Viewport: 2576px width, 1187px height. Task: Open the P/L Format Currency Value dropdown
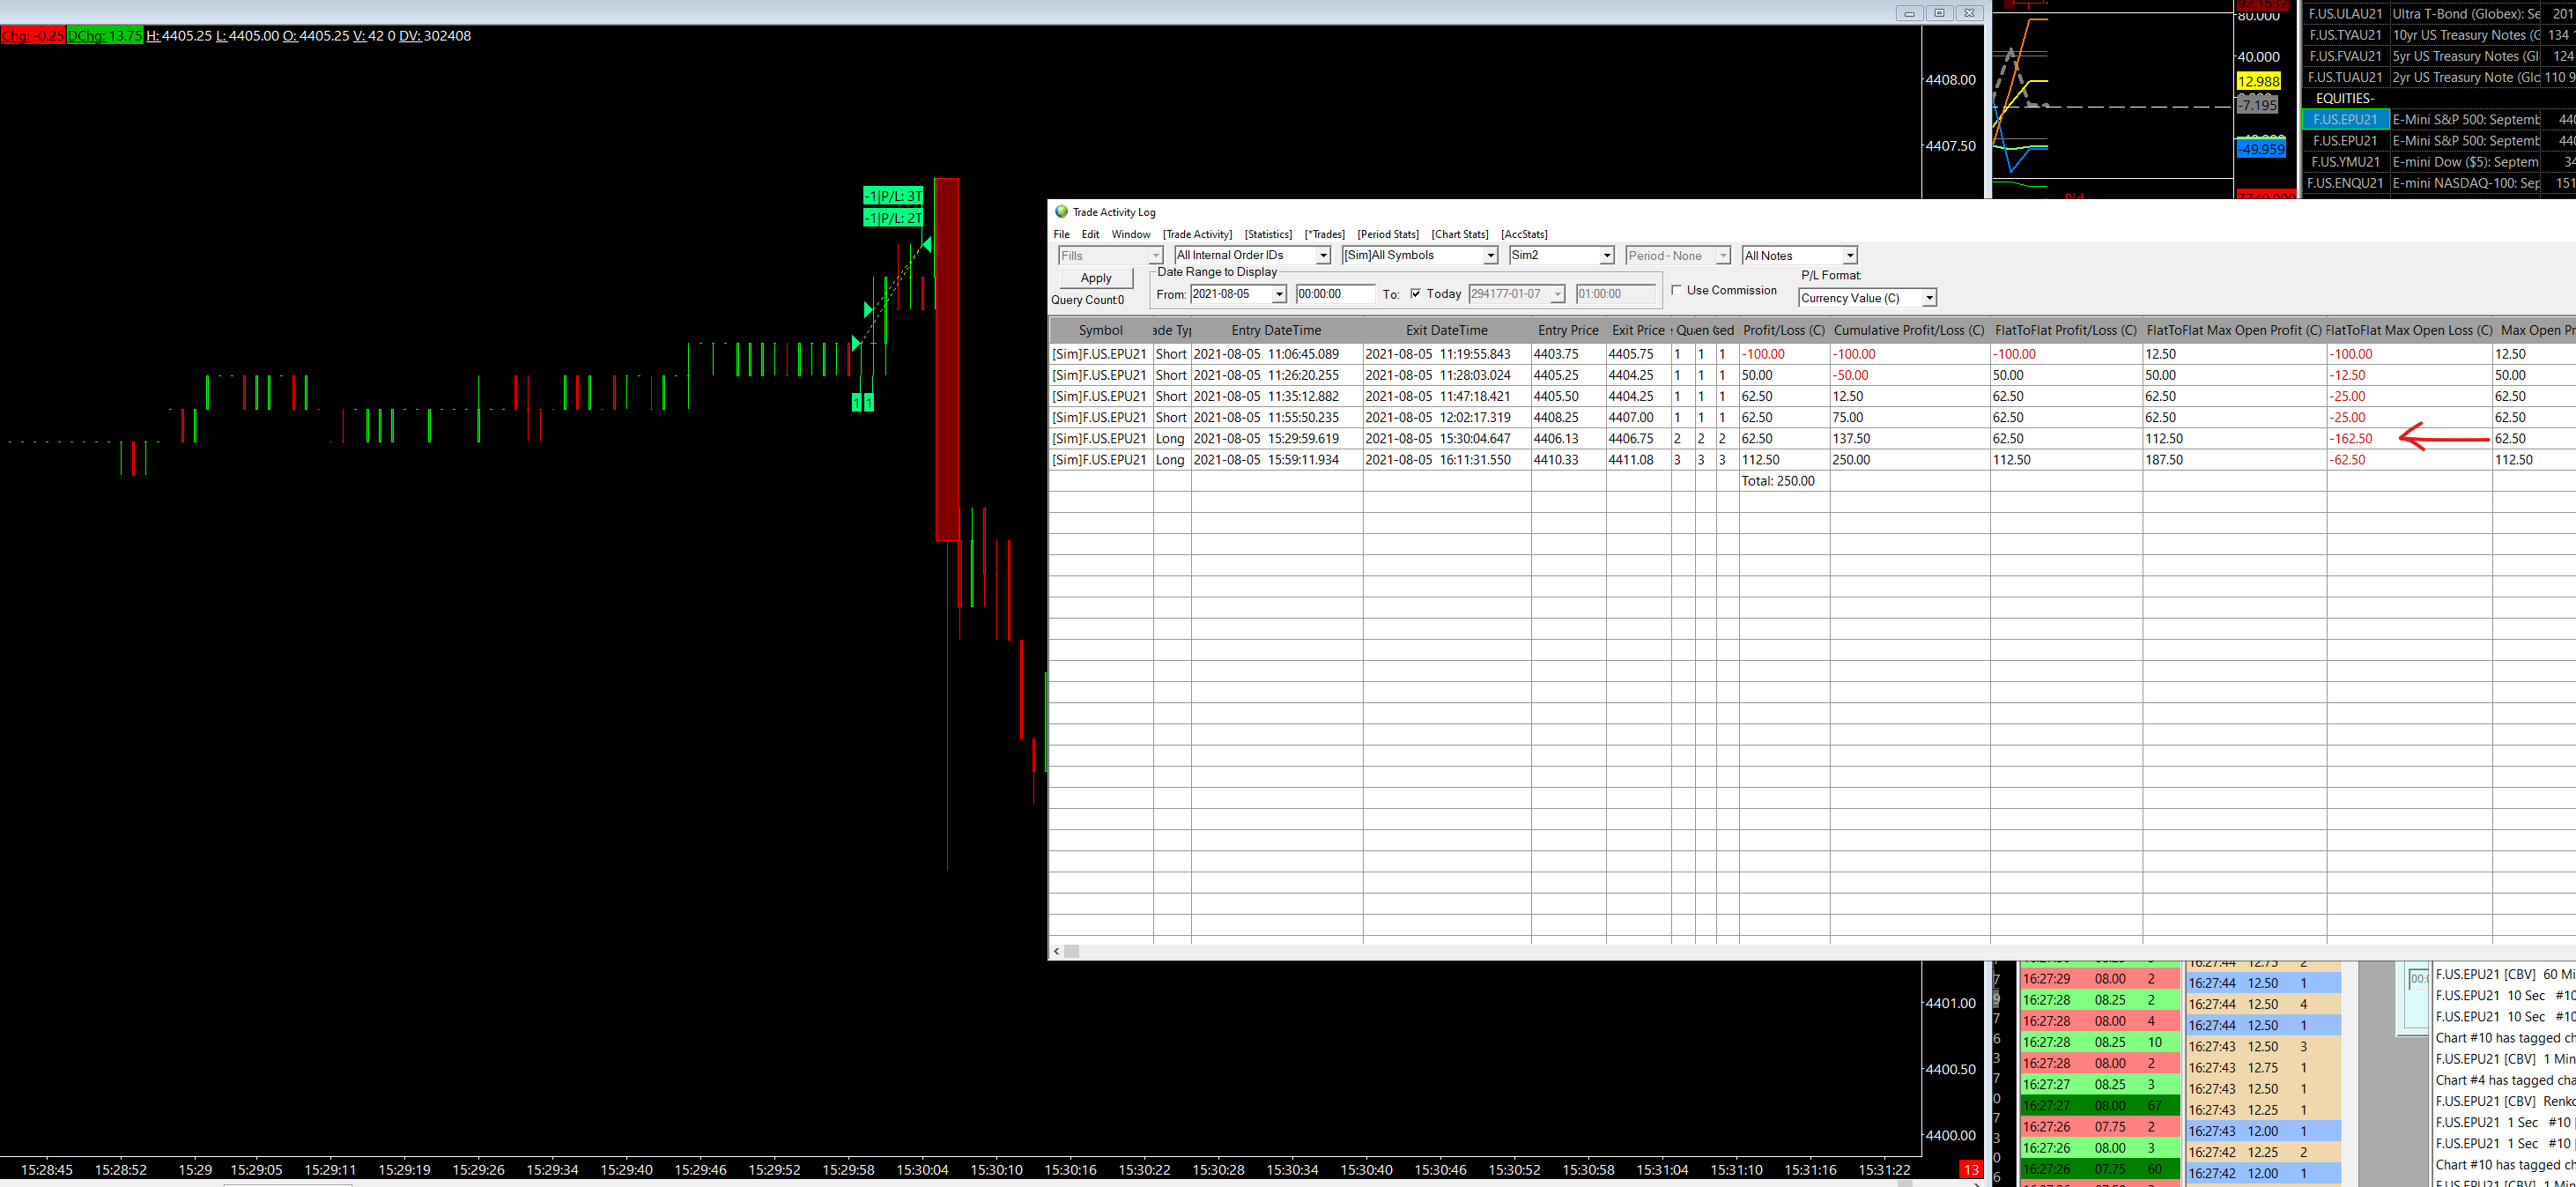1929,298
